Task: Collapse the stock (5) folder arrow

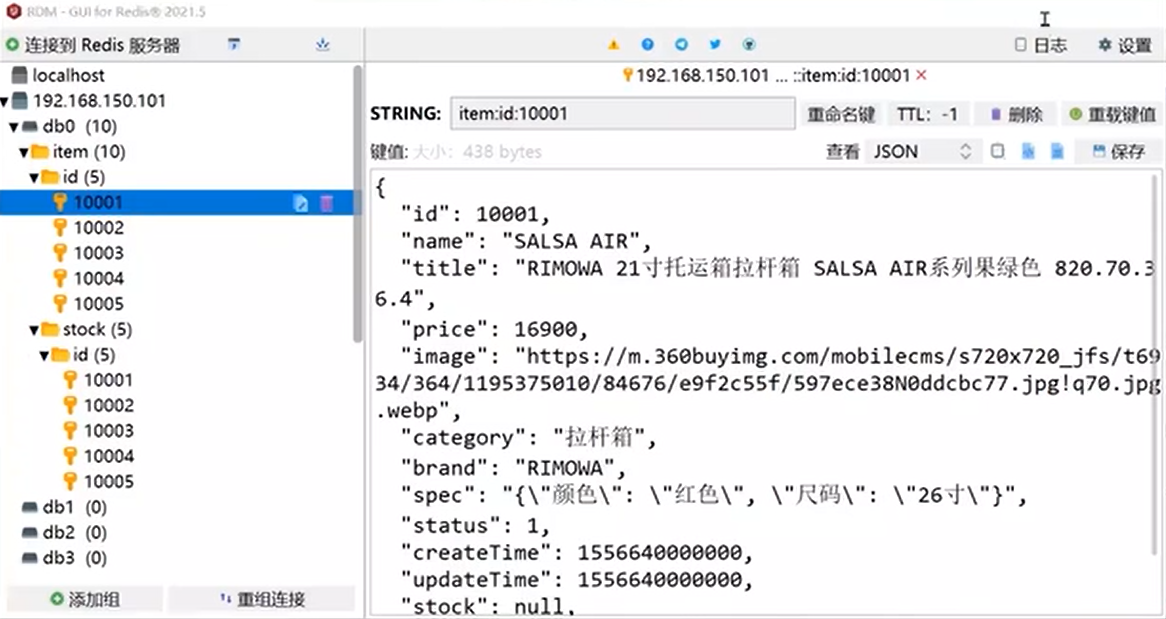Action: [34, 330]
